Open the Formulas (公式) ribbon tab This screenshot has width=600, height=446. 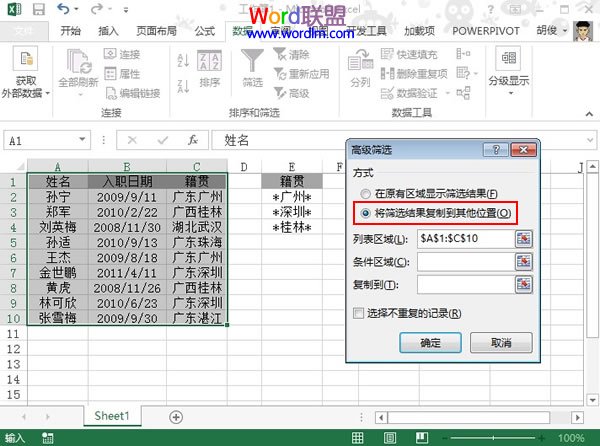click(x=205, y=31)
